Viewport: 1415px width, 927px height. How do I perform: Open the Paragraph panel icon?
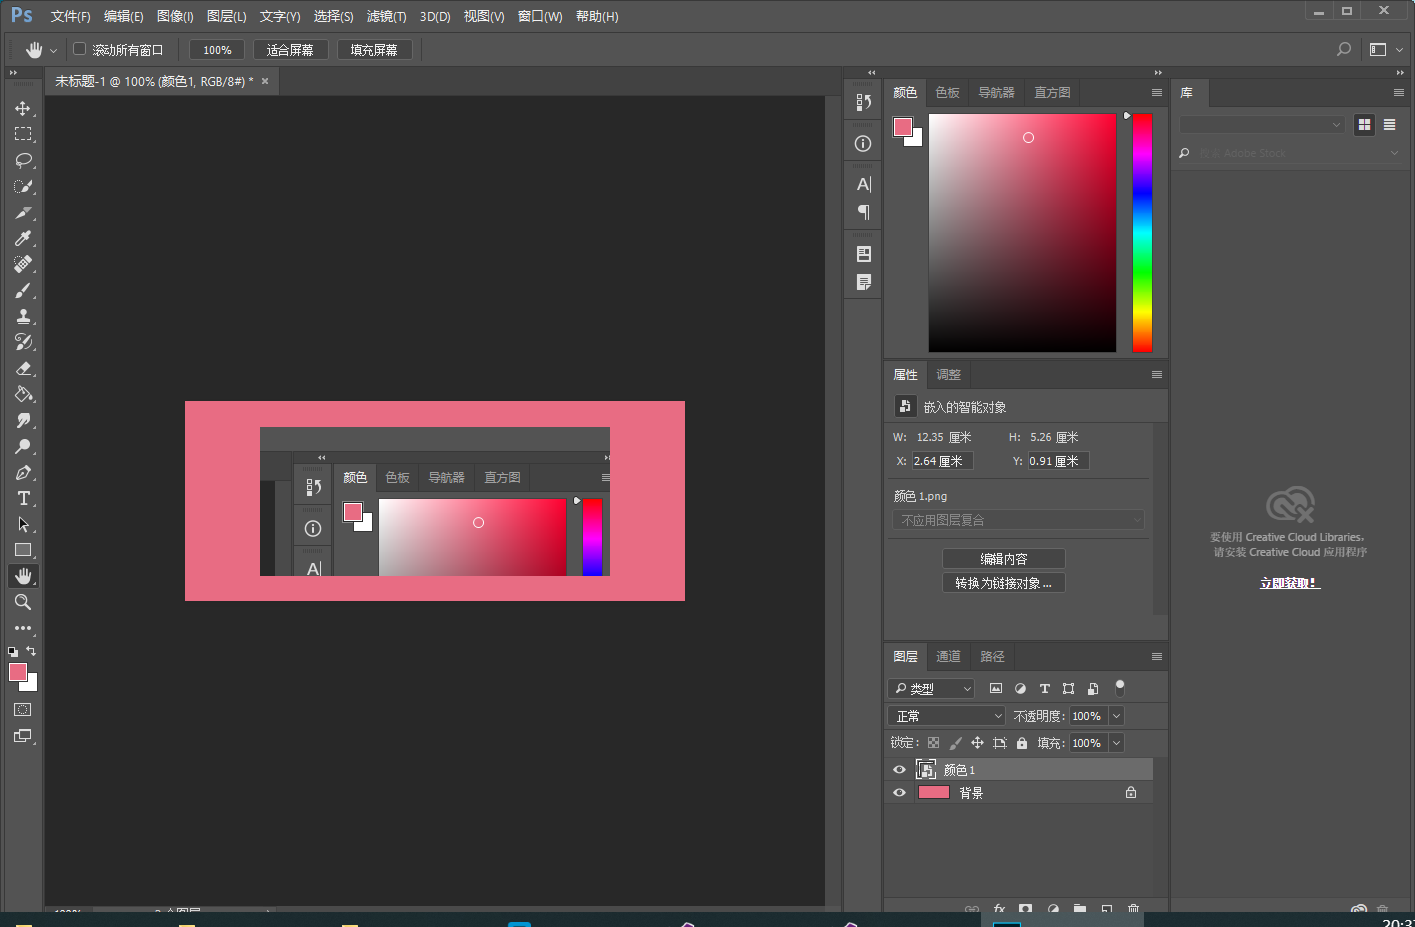(863, 211)
